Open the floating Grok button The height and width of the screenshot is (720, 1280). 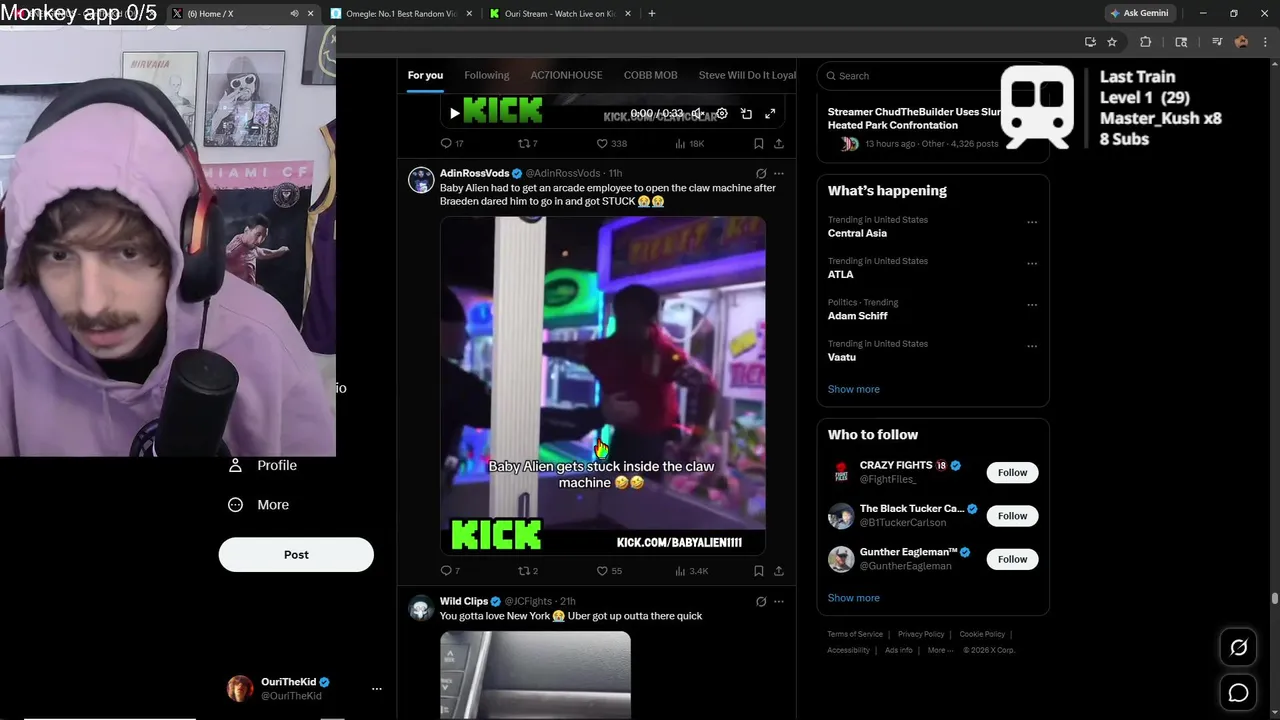[x=1238, y=648]
